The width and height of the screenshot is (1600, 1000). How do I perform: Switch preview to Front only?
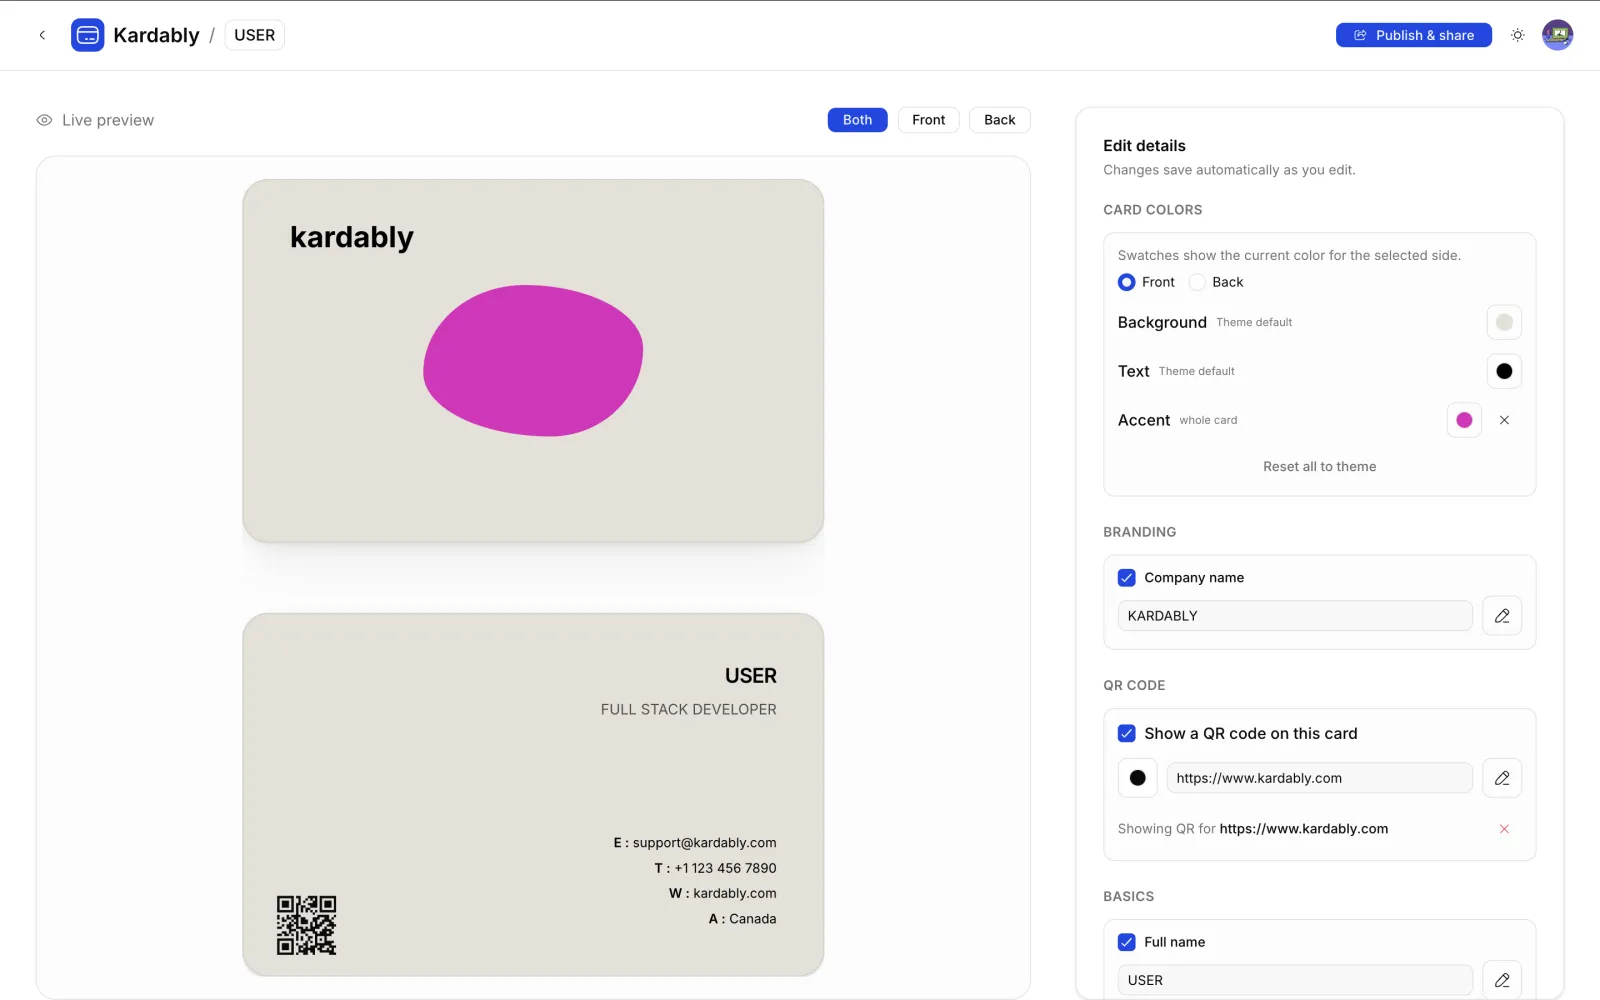pos(928,120)
